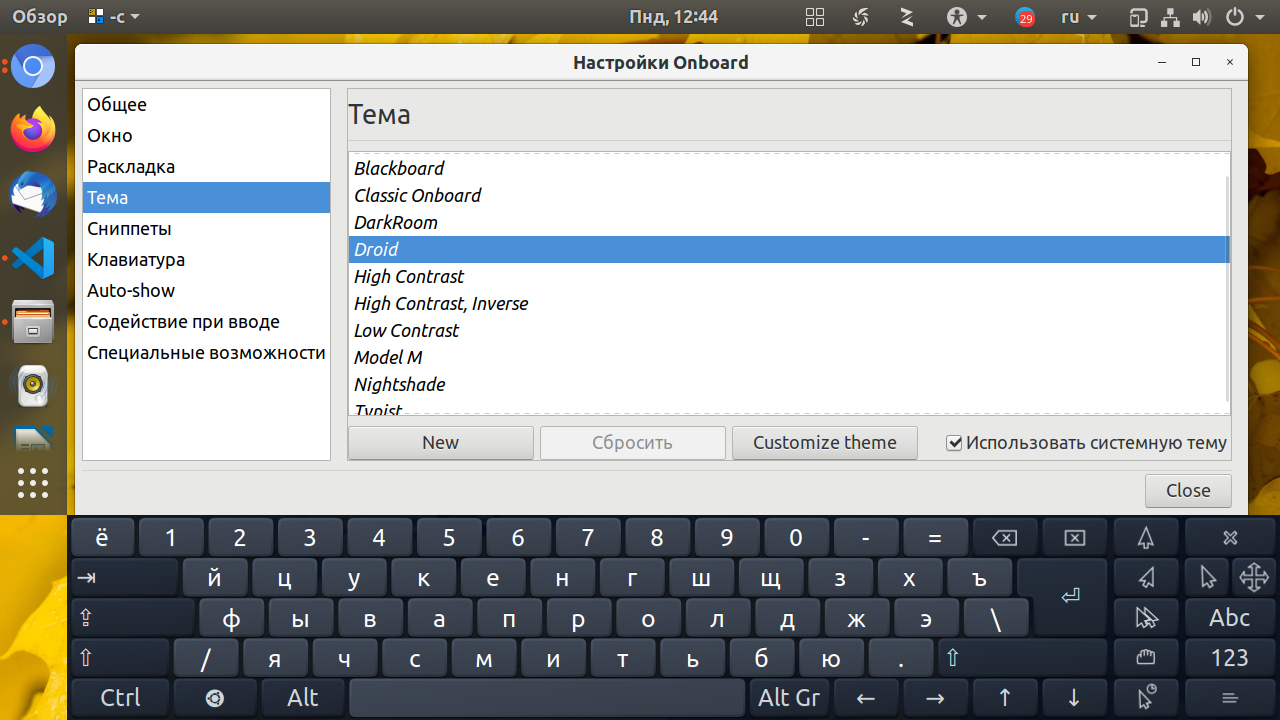Launch Firefox from the dock
Image resolution: width=1280 pixels, height=720 pixels.
(33, 130)
